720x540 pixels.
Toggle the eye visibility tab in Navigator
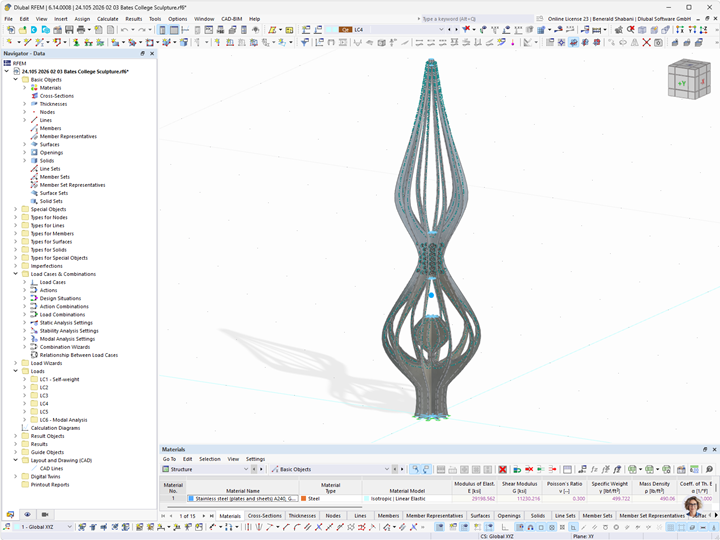click(28, 515)
